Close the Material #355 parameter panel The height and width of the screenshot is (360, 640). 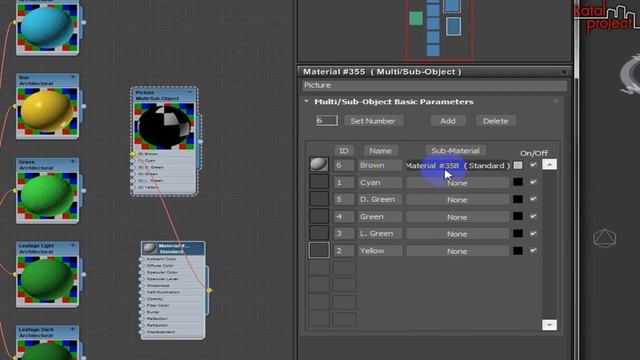564,72
